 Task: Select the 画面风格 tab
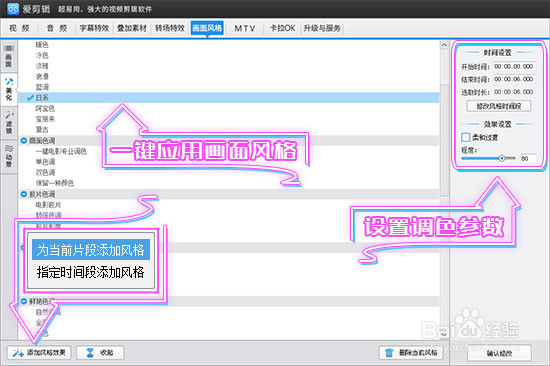point(207,28)
